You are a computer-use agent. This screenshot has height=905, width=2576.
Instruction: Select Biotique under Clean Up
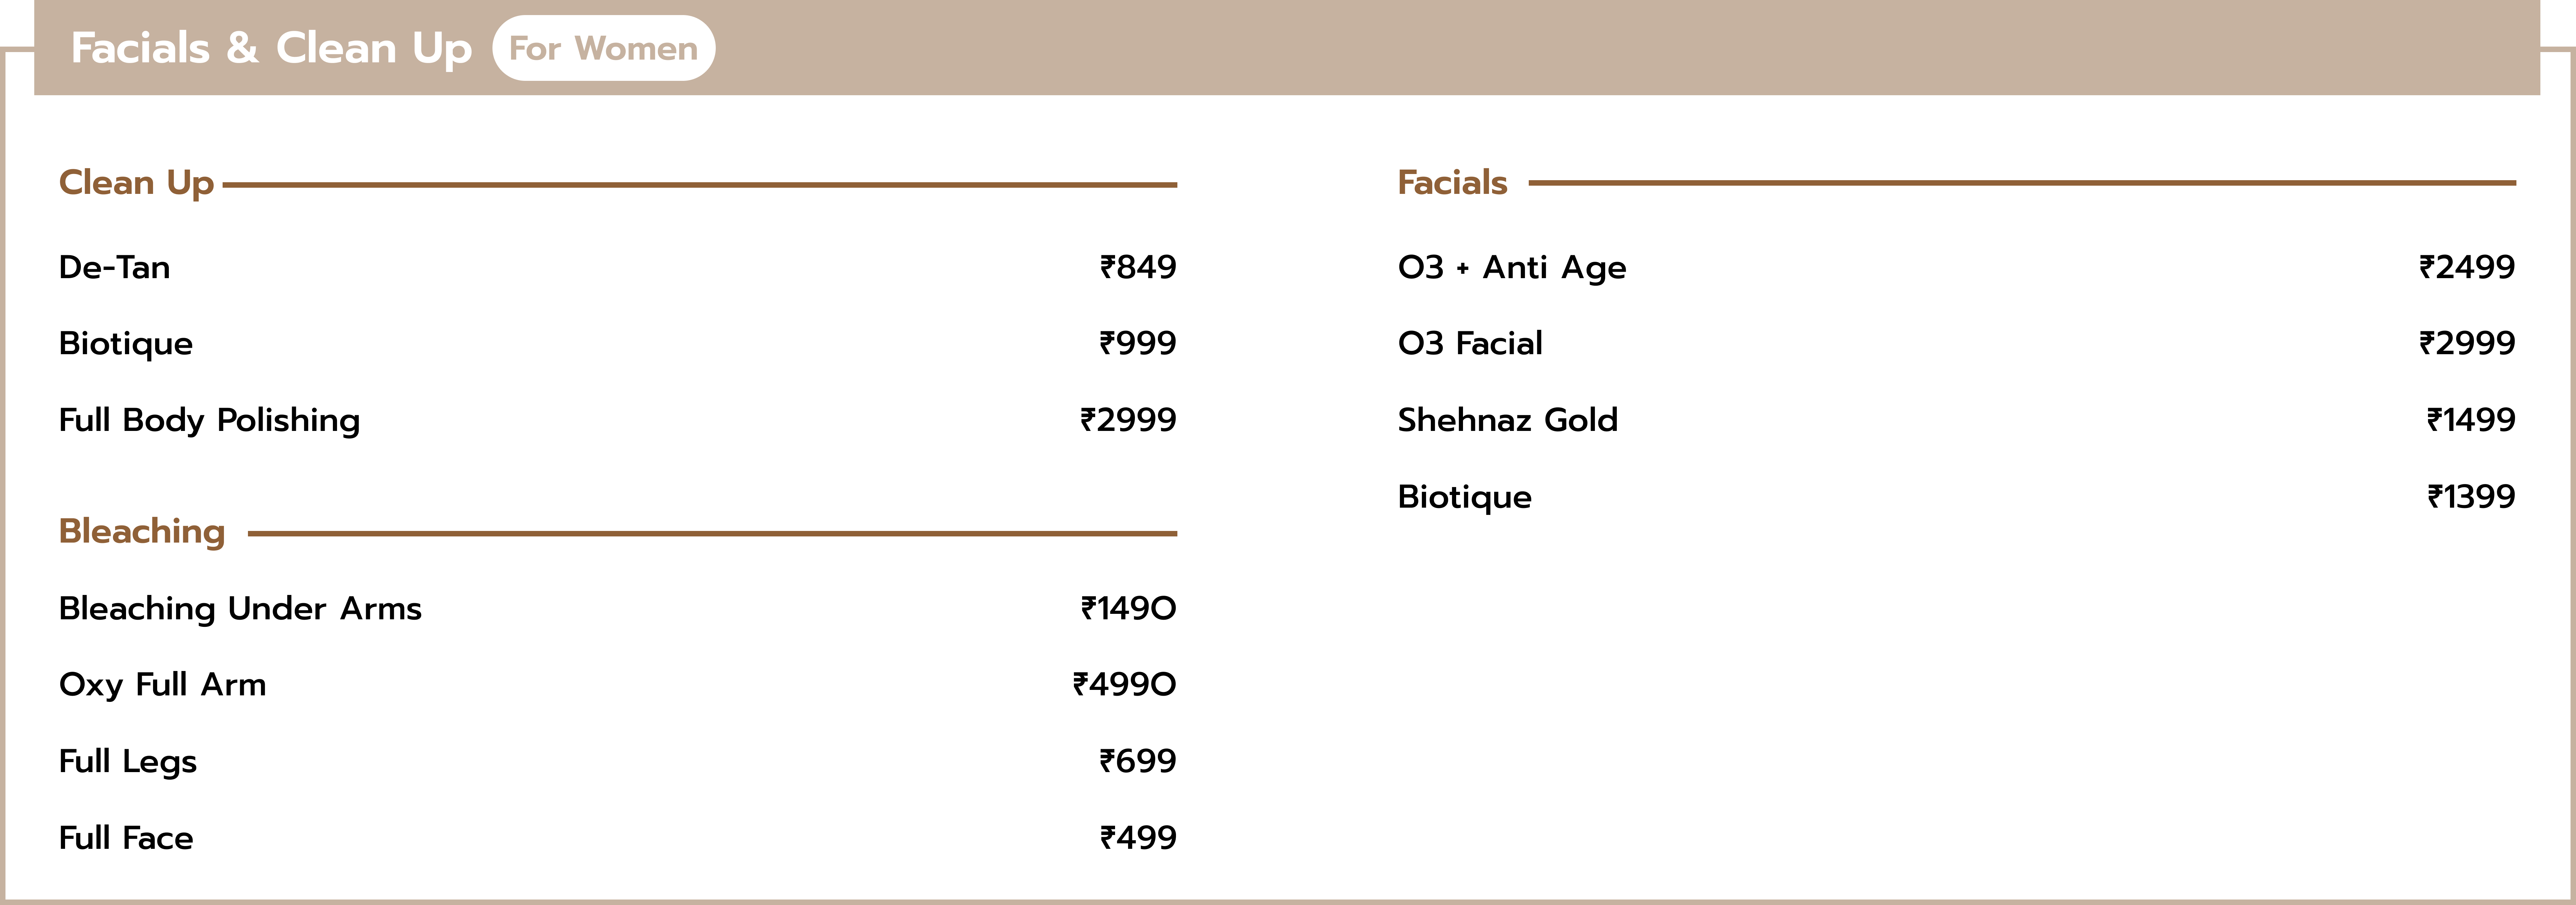[126, 344]
